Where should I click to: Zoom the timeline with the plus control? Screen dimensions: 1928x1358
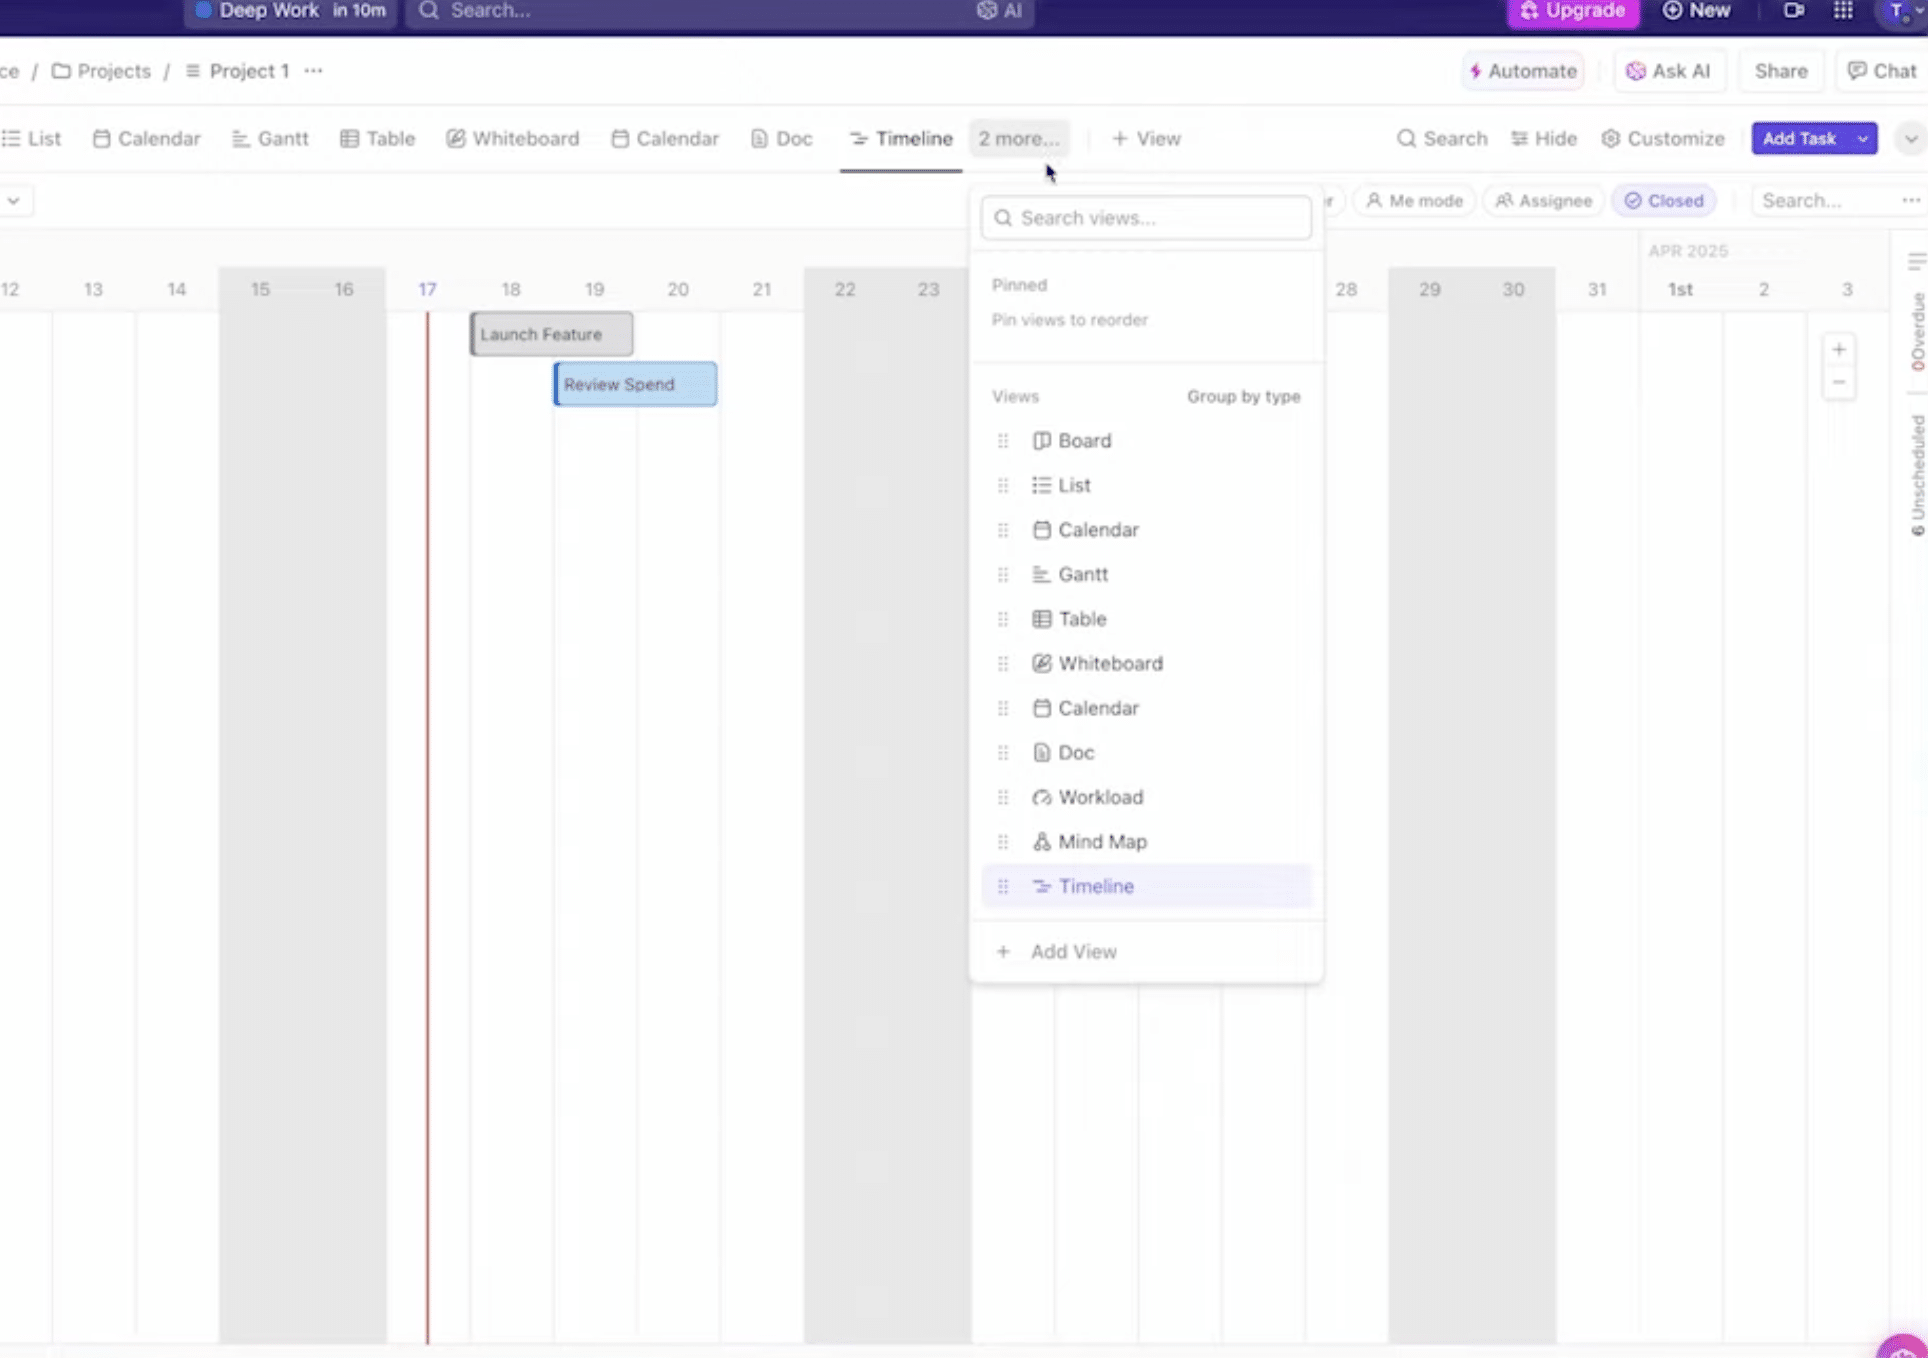1839,348
